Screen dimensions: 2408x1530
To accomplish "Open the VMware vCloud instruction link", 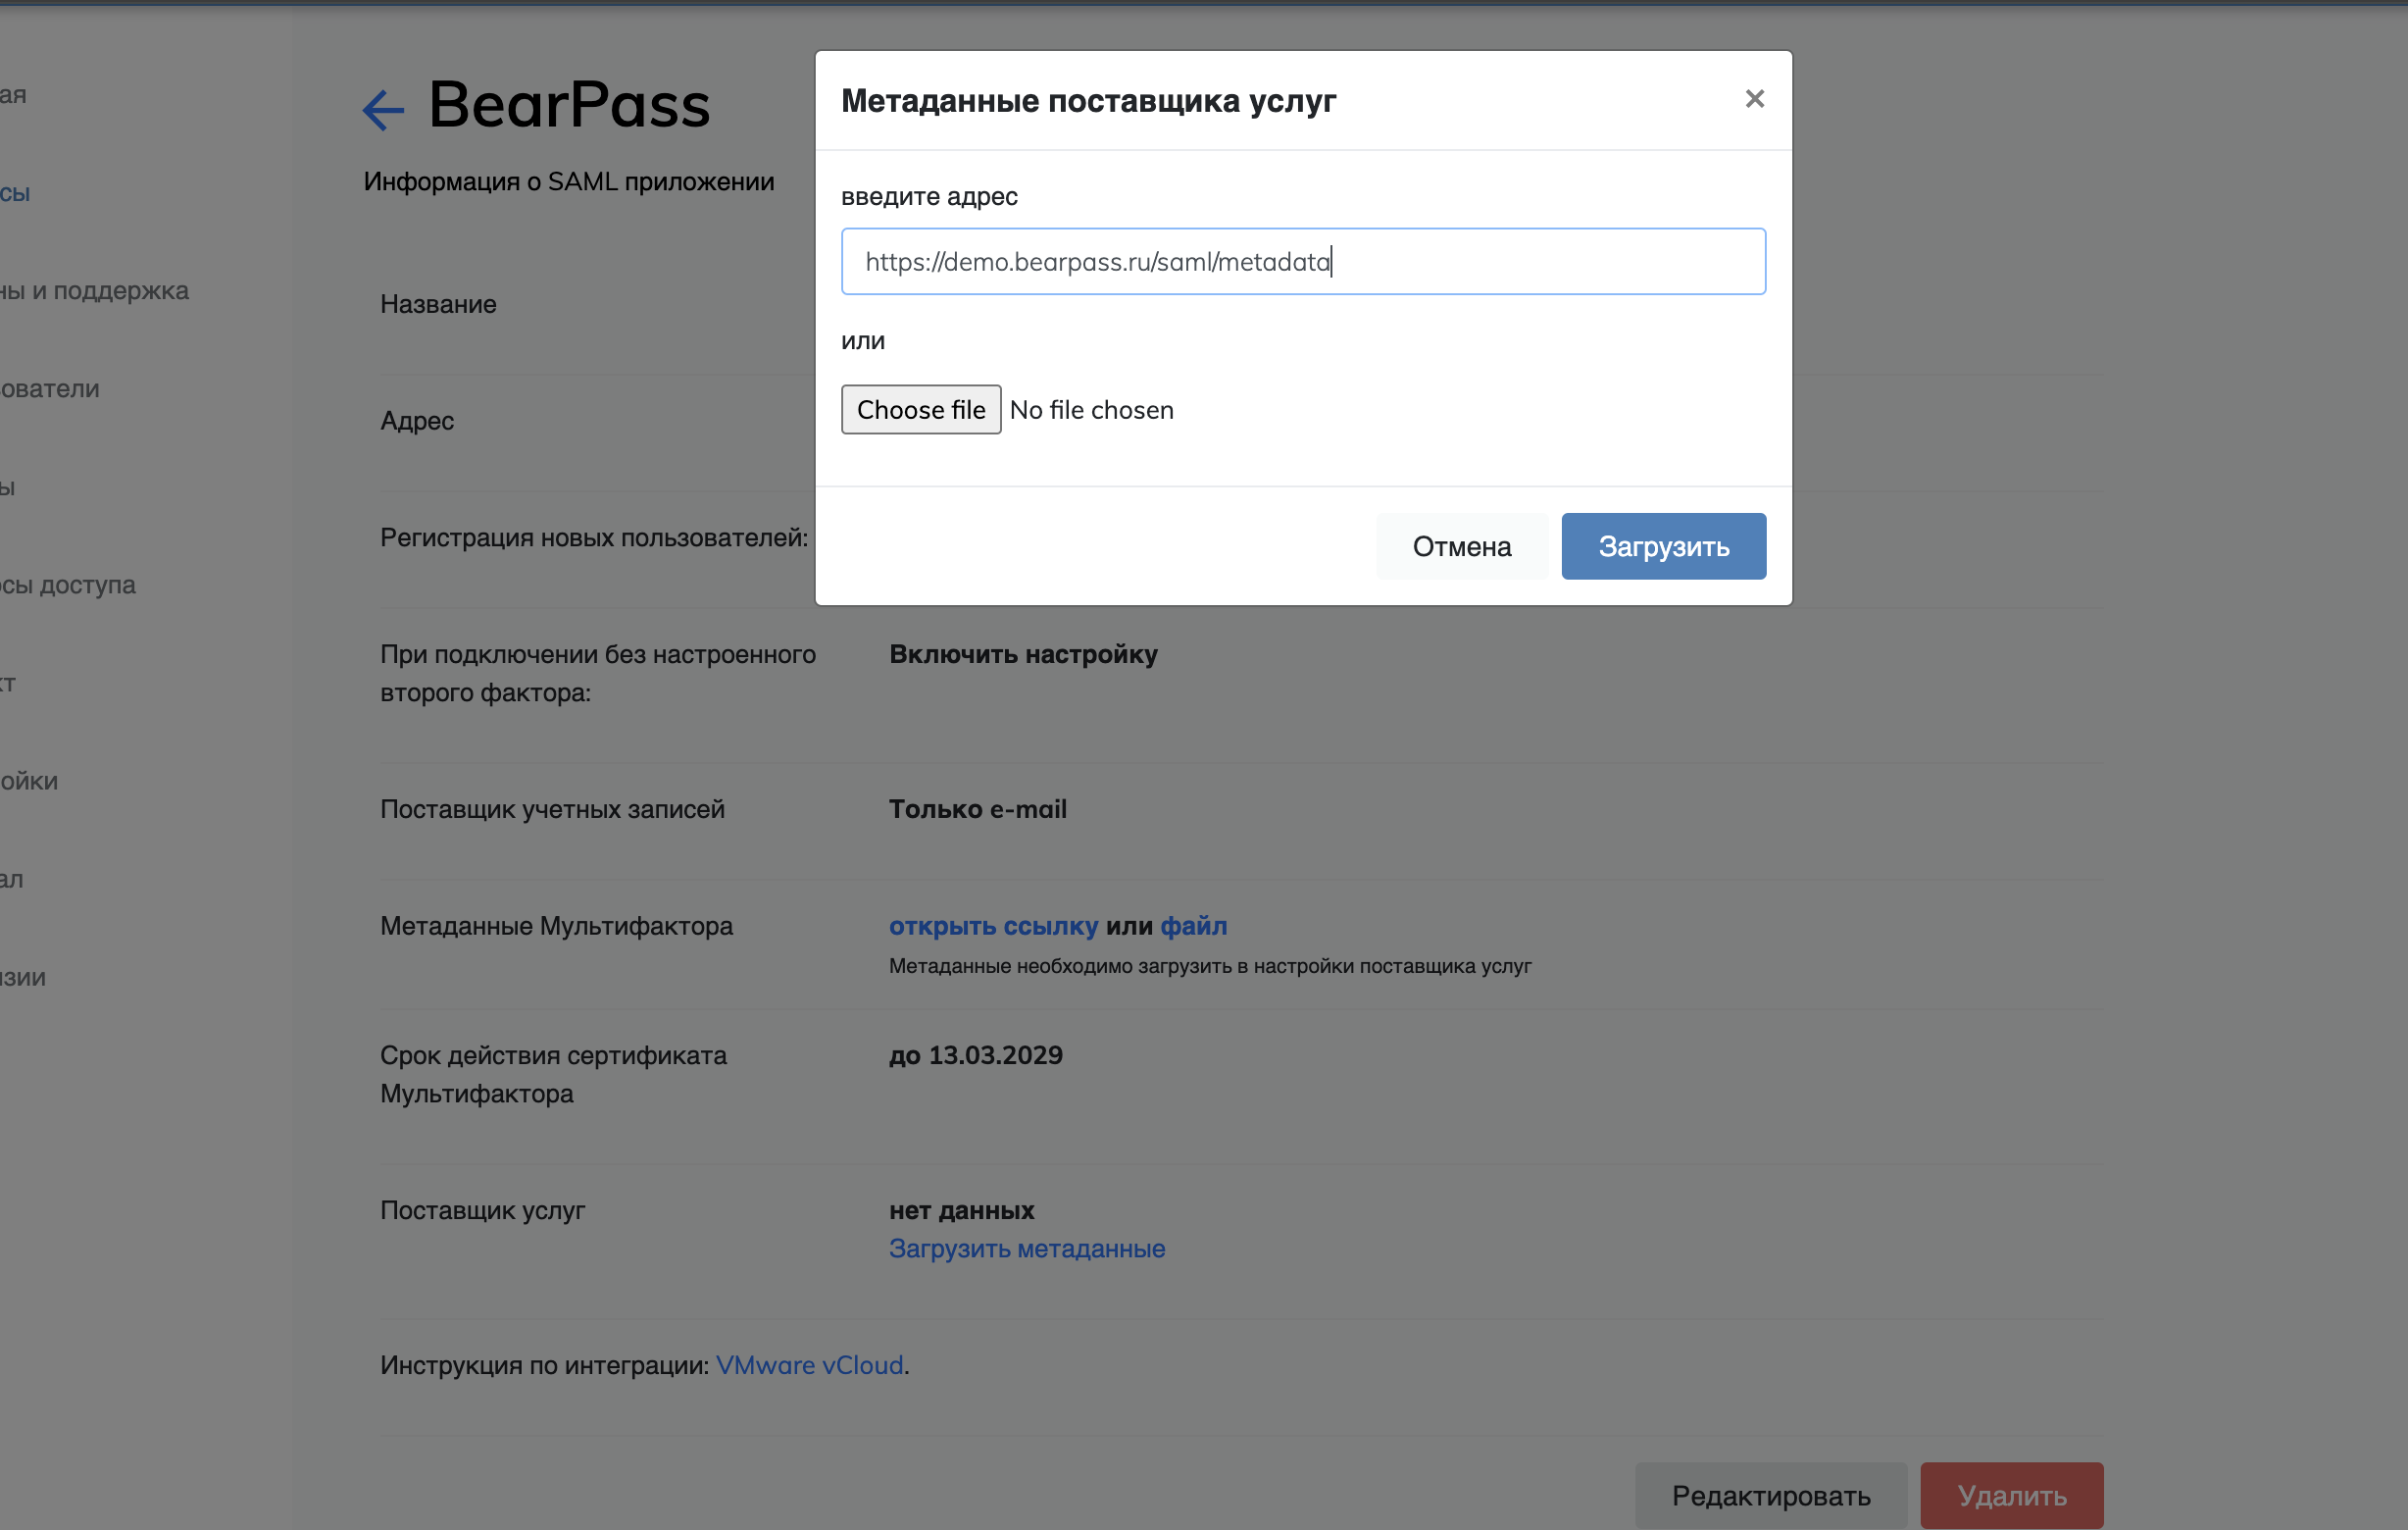I will [x=809, y=1365].
